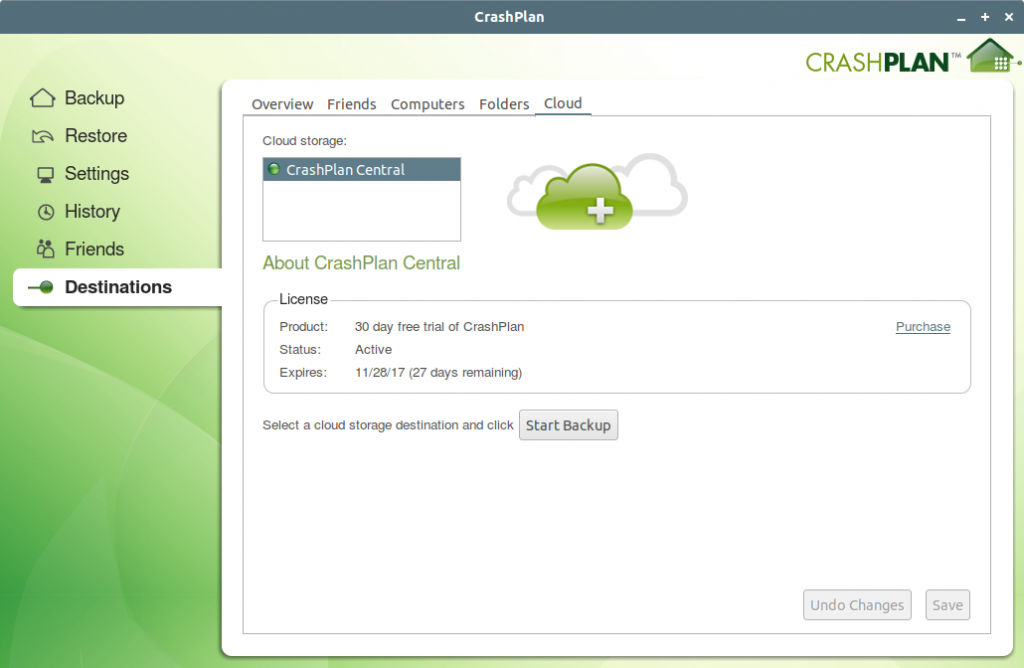Open the Computers tab

(x=427, y=104)
